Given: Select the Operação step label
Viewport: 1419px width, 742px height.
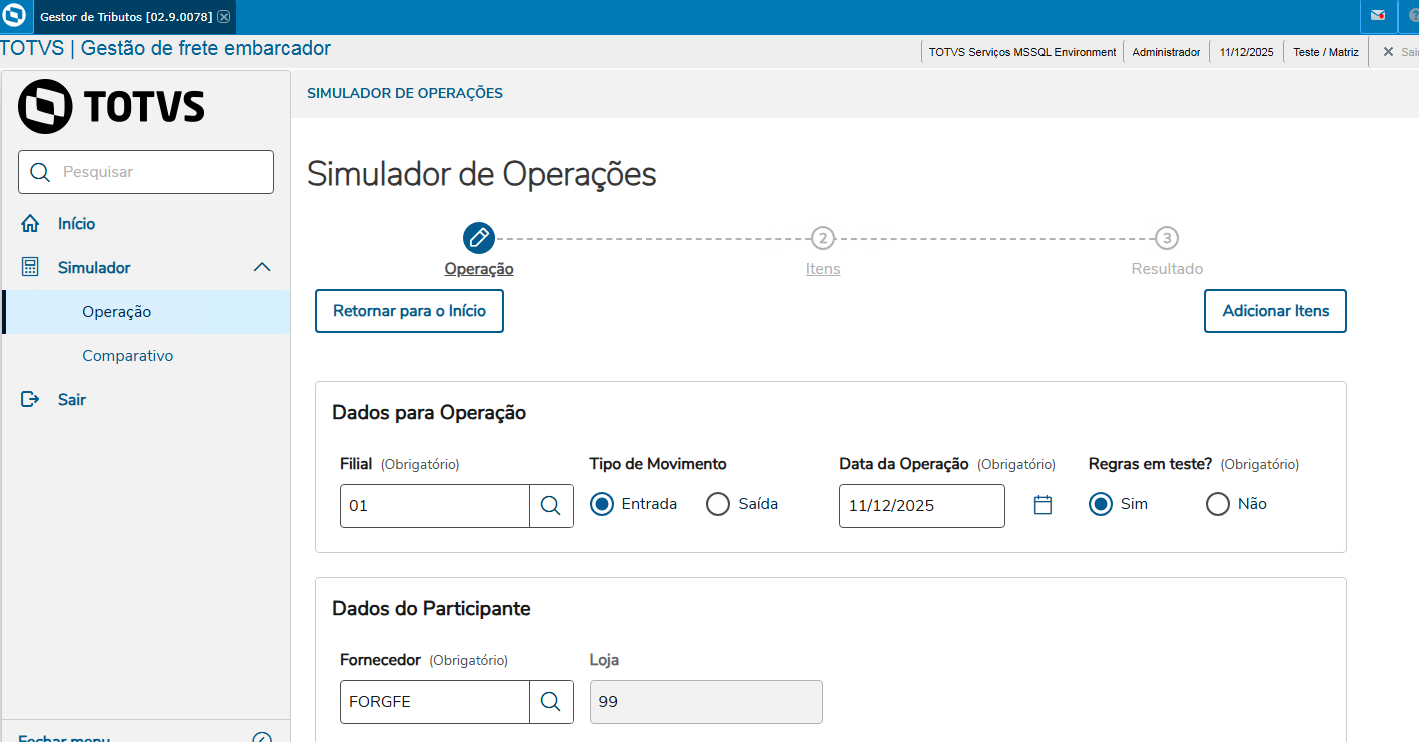Looking at the screenshot, I should 479,269.
